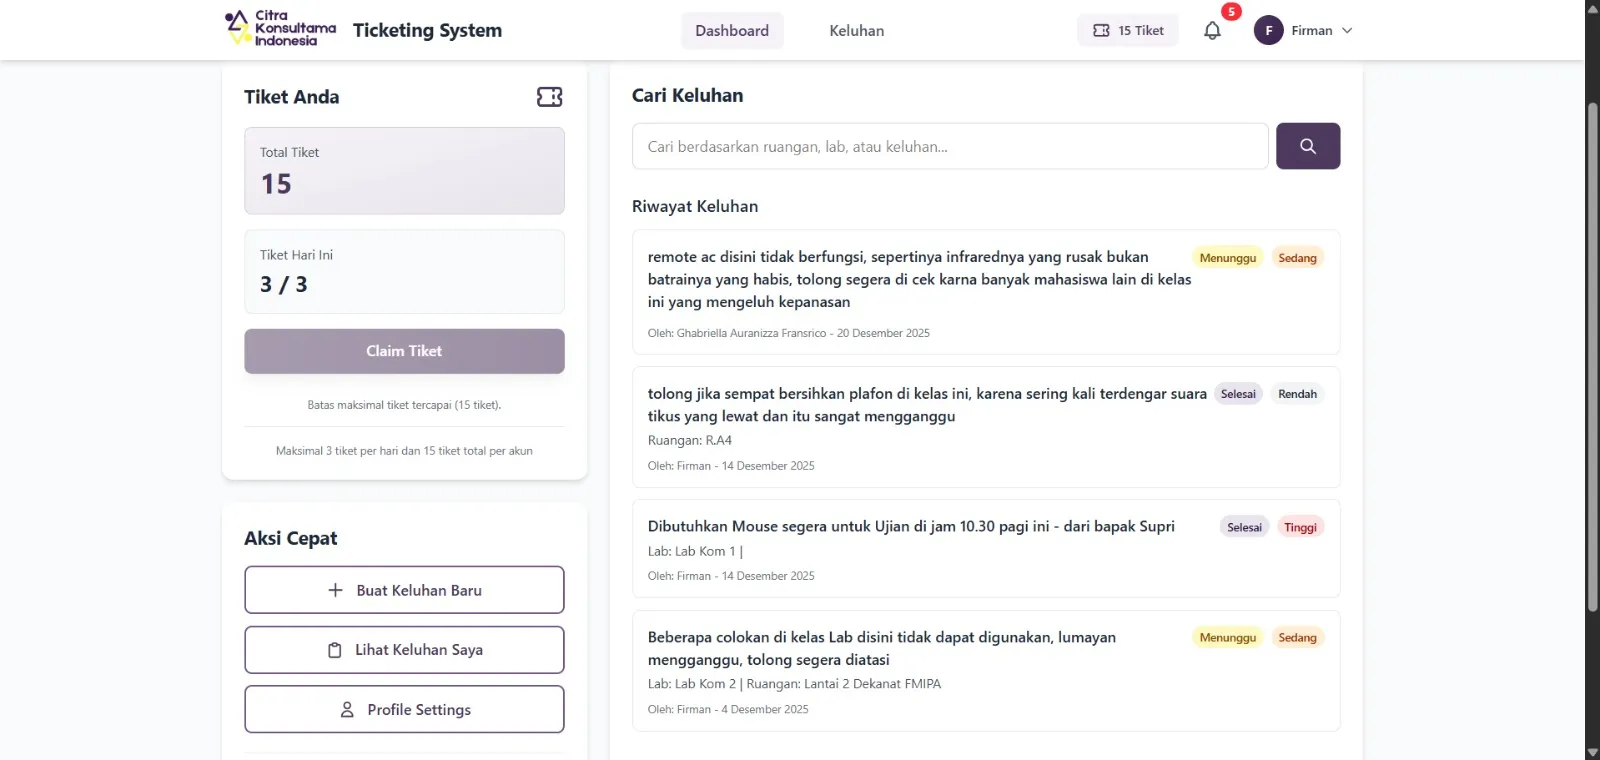
Task: Open the notification bell
Action: coord(1212,31)
